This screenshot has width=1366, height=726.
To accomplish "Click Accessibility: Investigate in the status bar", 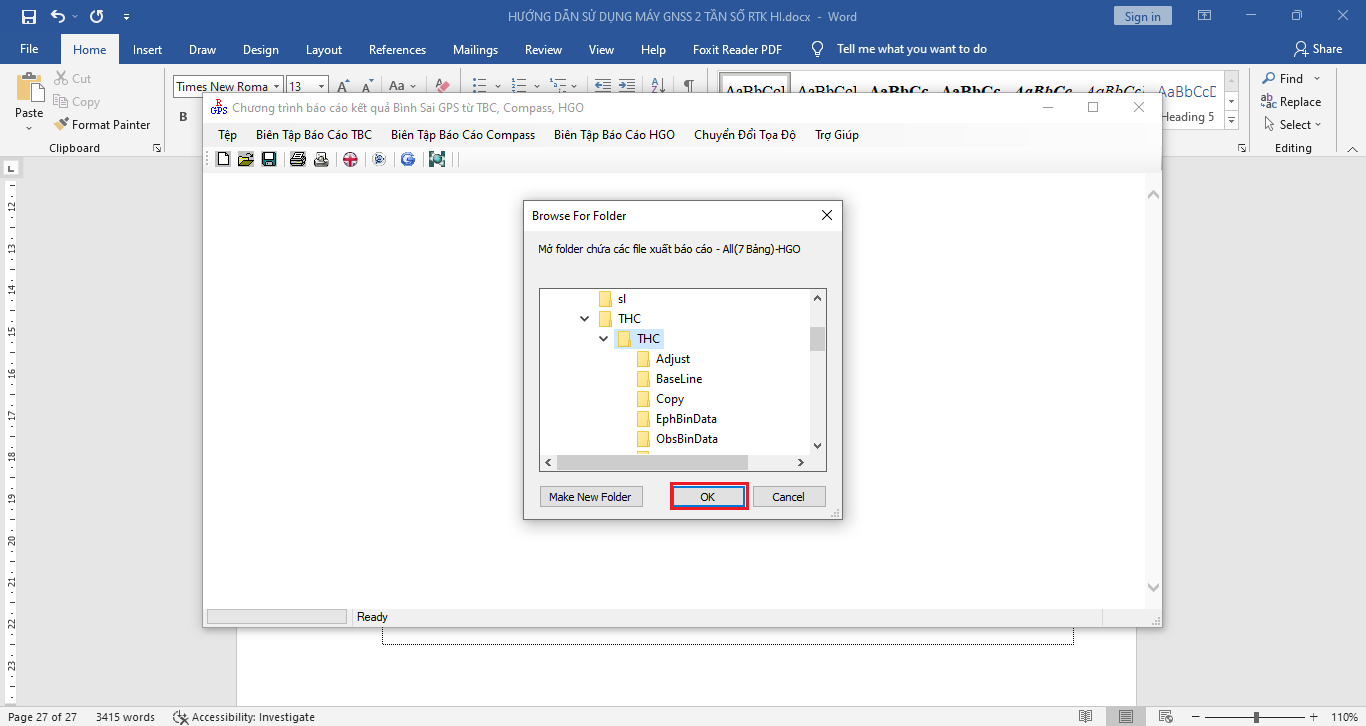I will 244,717.
